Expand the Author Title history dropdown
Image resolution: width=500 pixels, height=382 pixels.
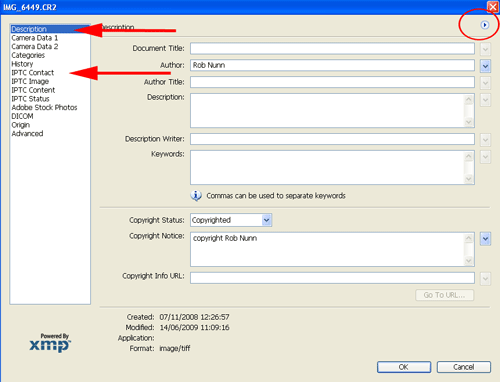485,82
